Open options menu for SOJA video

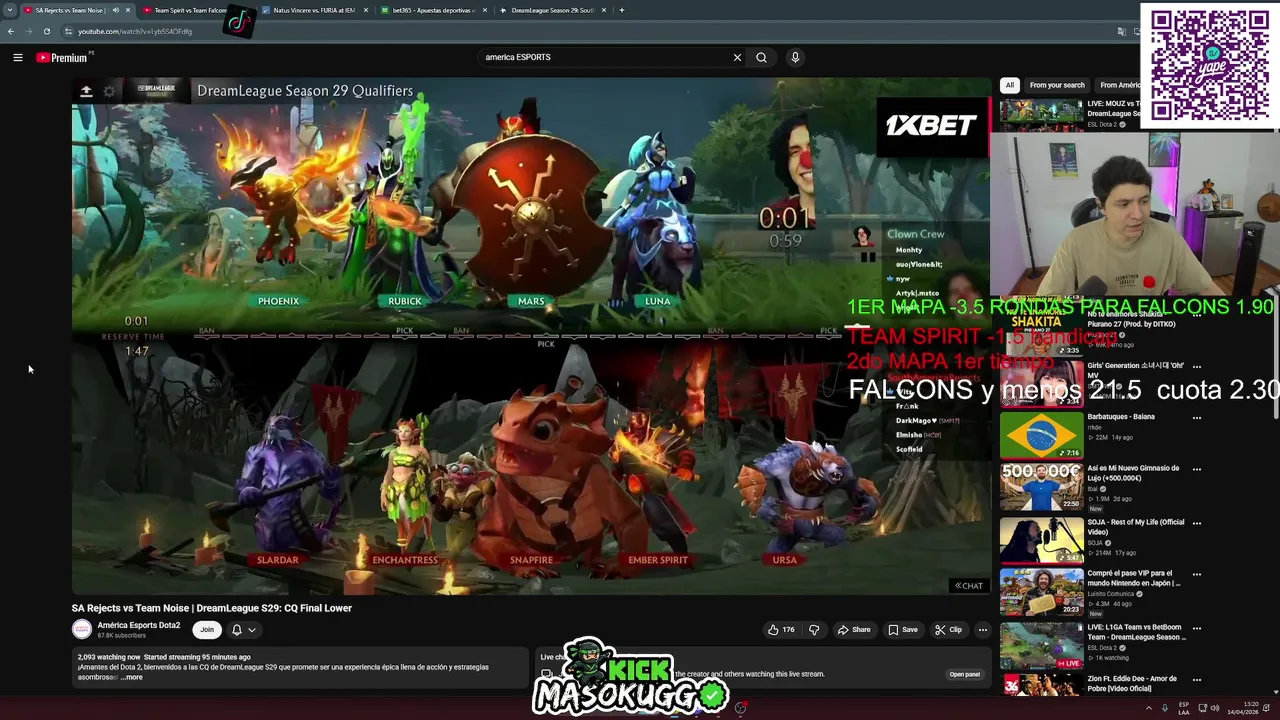pos(1197,523)
